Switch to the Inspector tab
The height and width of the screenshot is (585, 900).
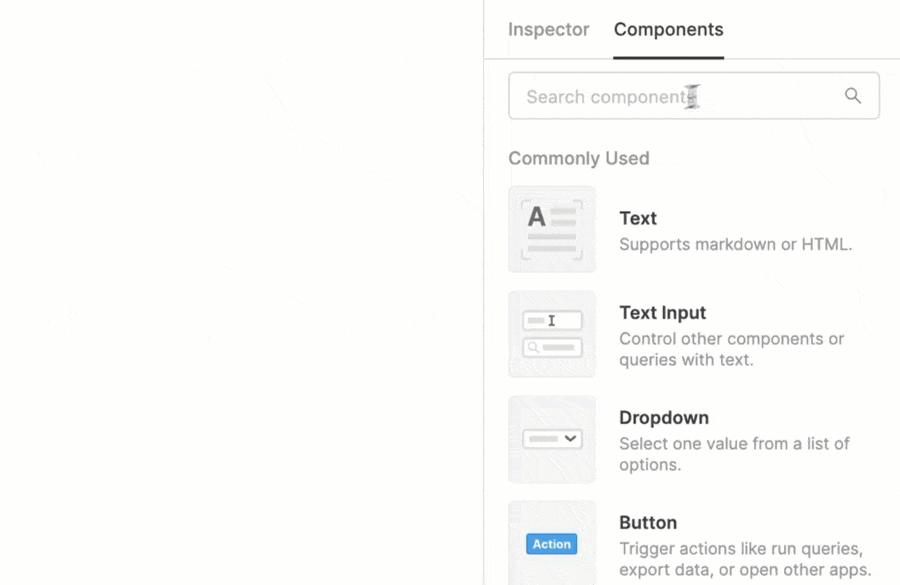point(548,30)
